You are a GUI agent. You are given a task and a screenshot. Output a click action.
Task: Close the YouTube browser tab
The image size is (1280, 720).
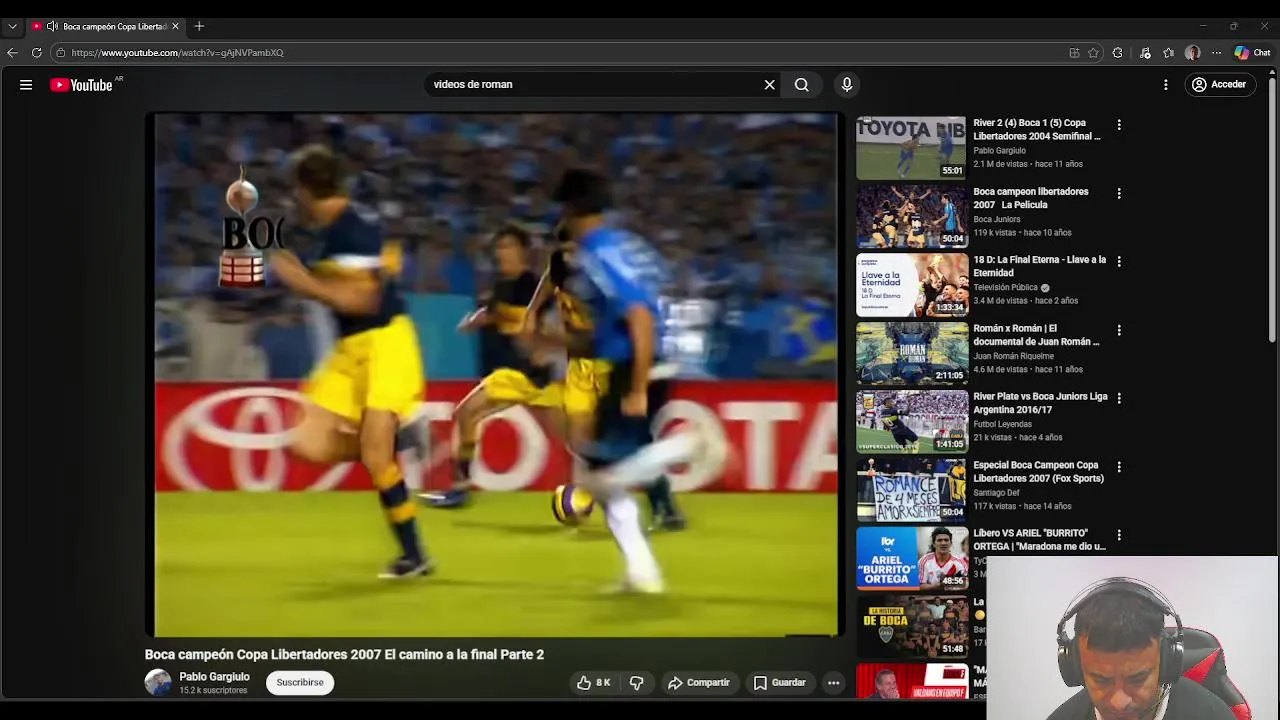[x=175, y=26]
